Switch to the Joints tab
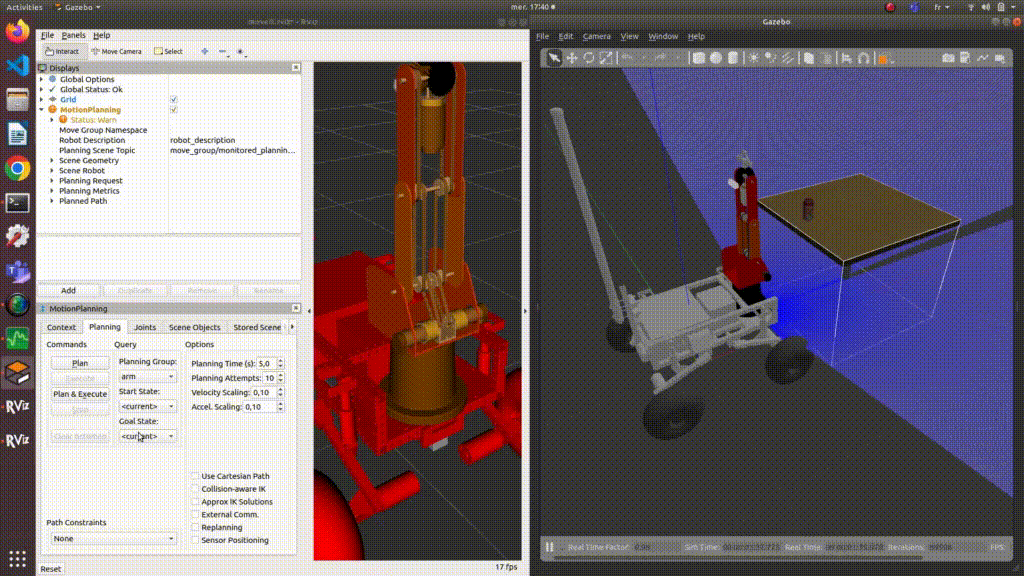Screen dimensions: 1024x576 145,327
